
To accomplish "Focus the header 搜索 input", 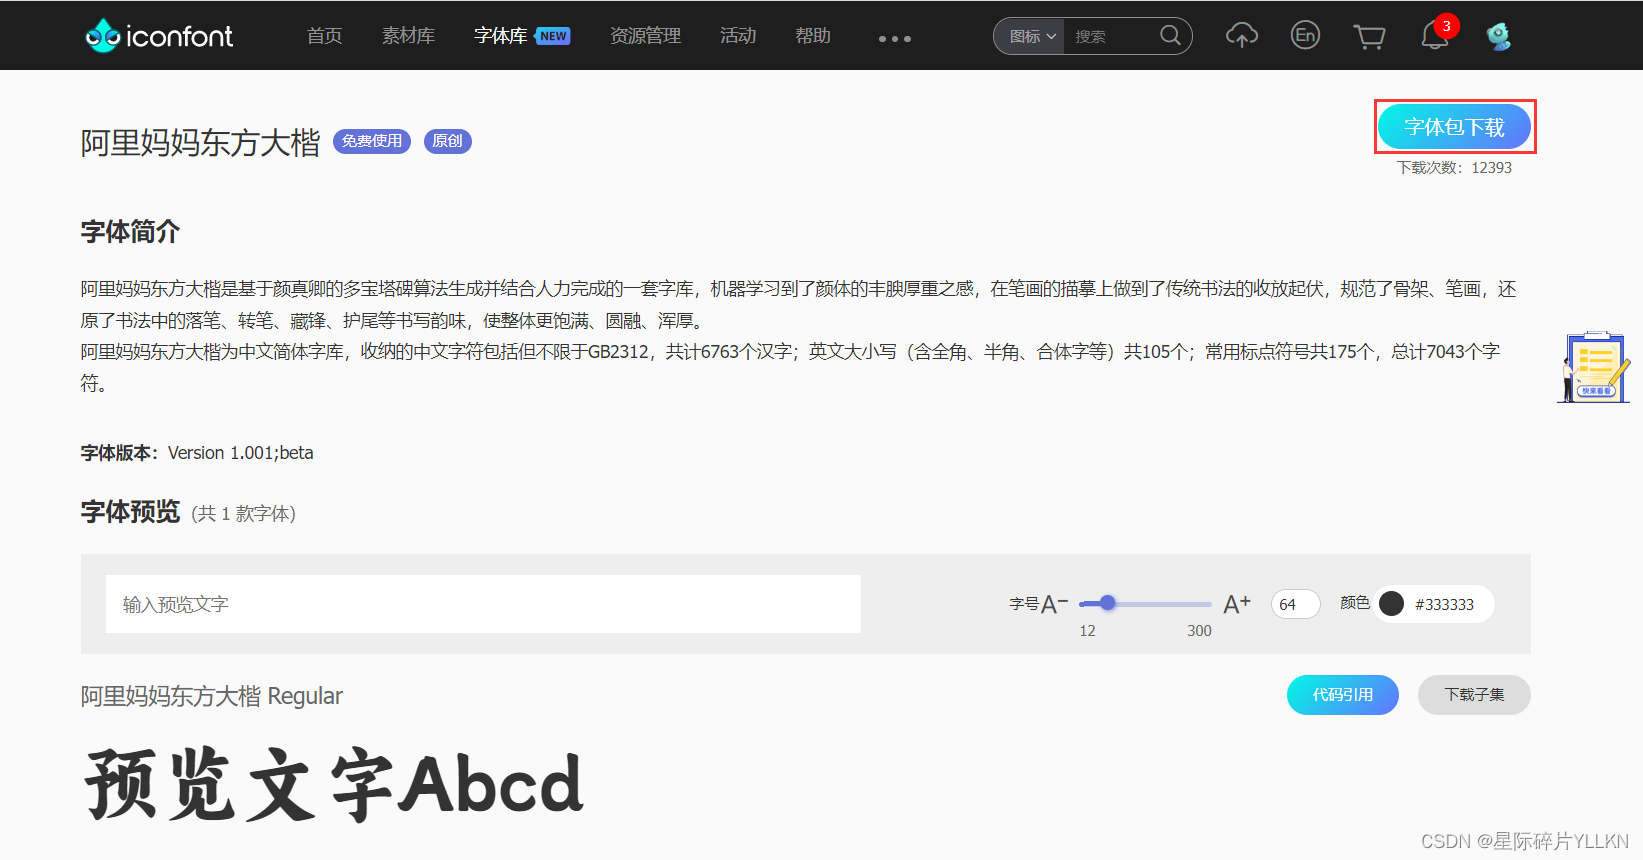I will point(1112,37).
